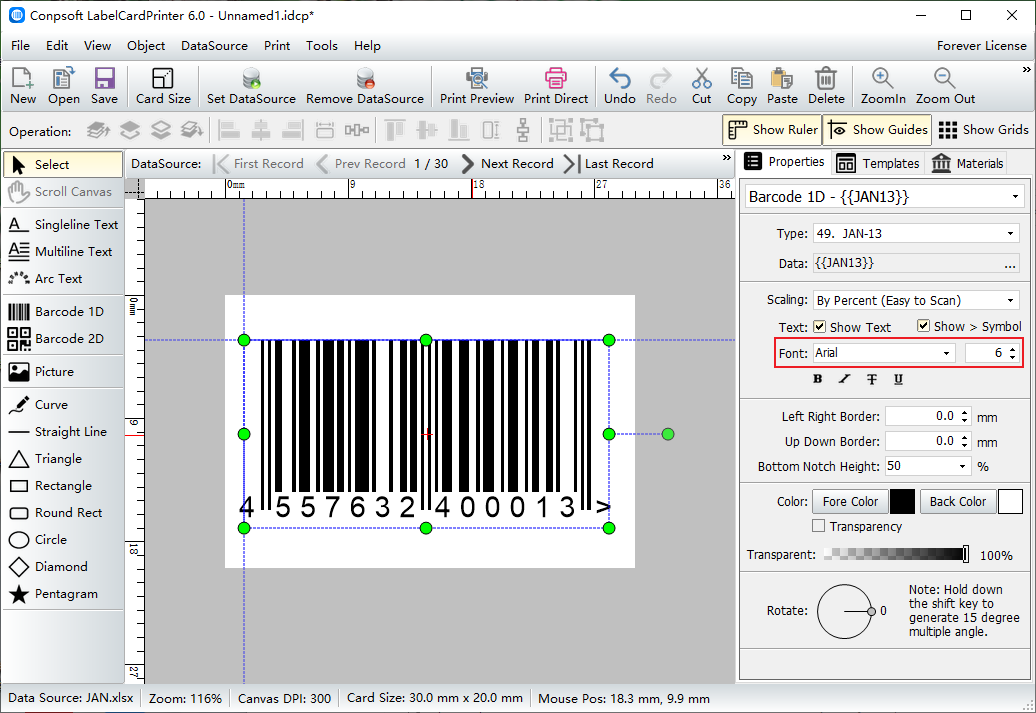Increase the Left Right Border value

tap(965, 413)
